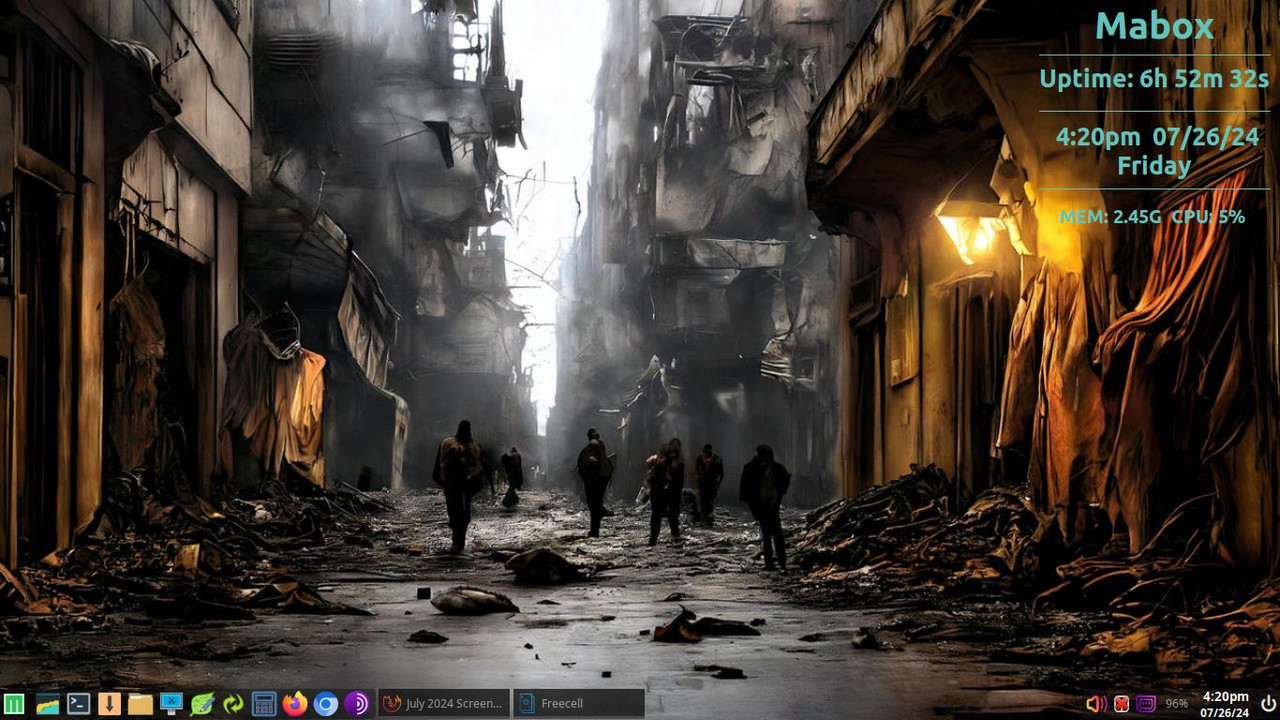Viewport: 1280px width, 720px height.
Task: Click the Mabox title in the desktop widget
Action: [x=1154, y=26]
